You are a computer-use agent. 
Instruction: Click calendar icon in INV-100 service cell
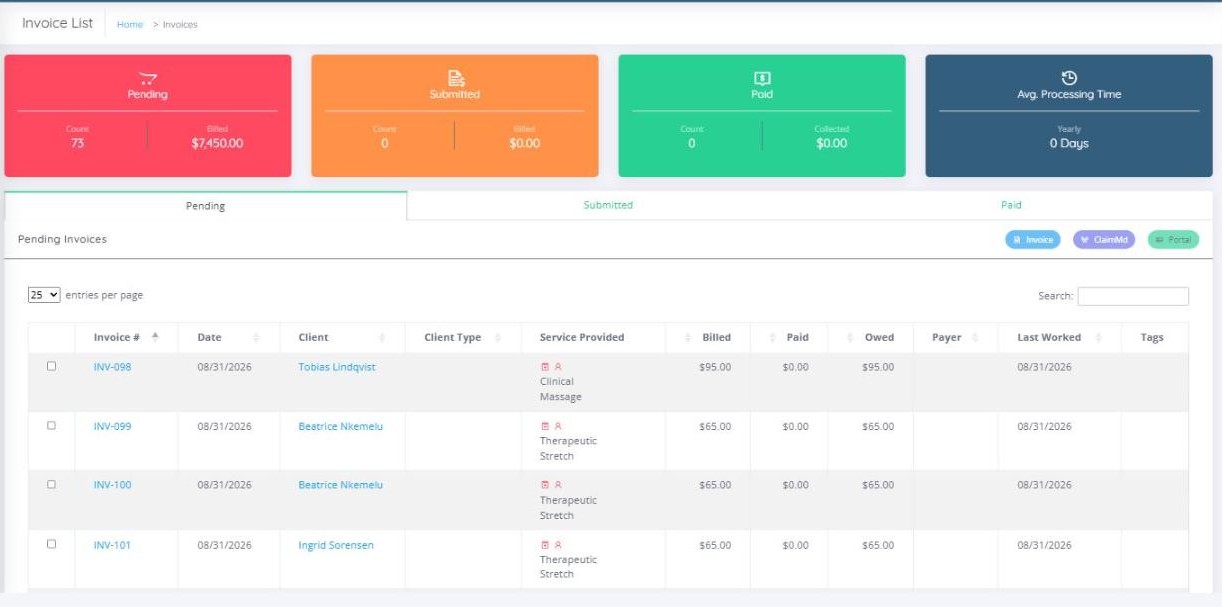pyautogui.click(x=545, y=485)
